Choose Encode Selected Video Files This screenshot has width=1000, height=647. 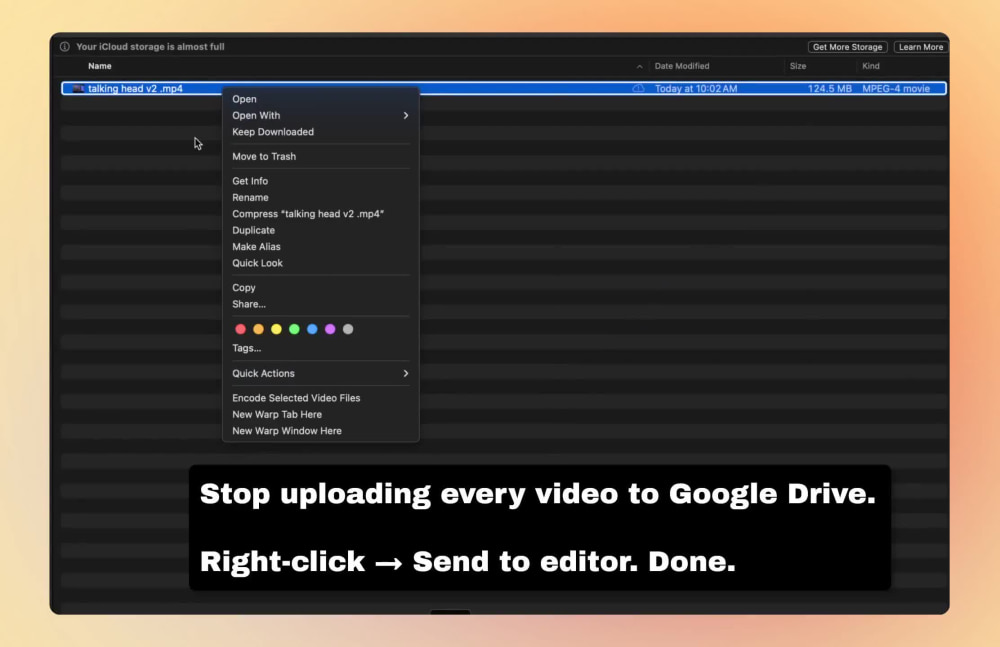[320, 398]
